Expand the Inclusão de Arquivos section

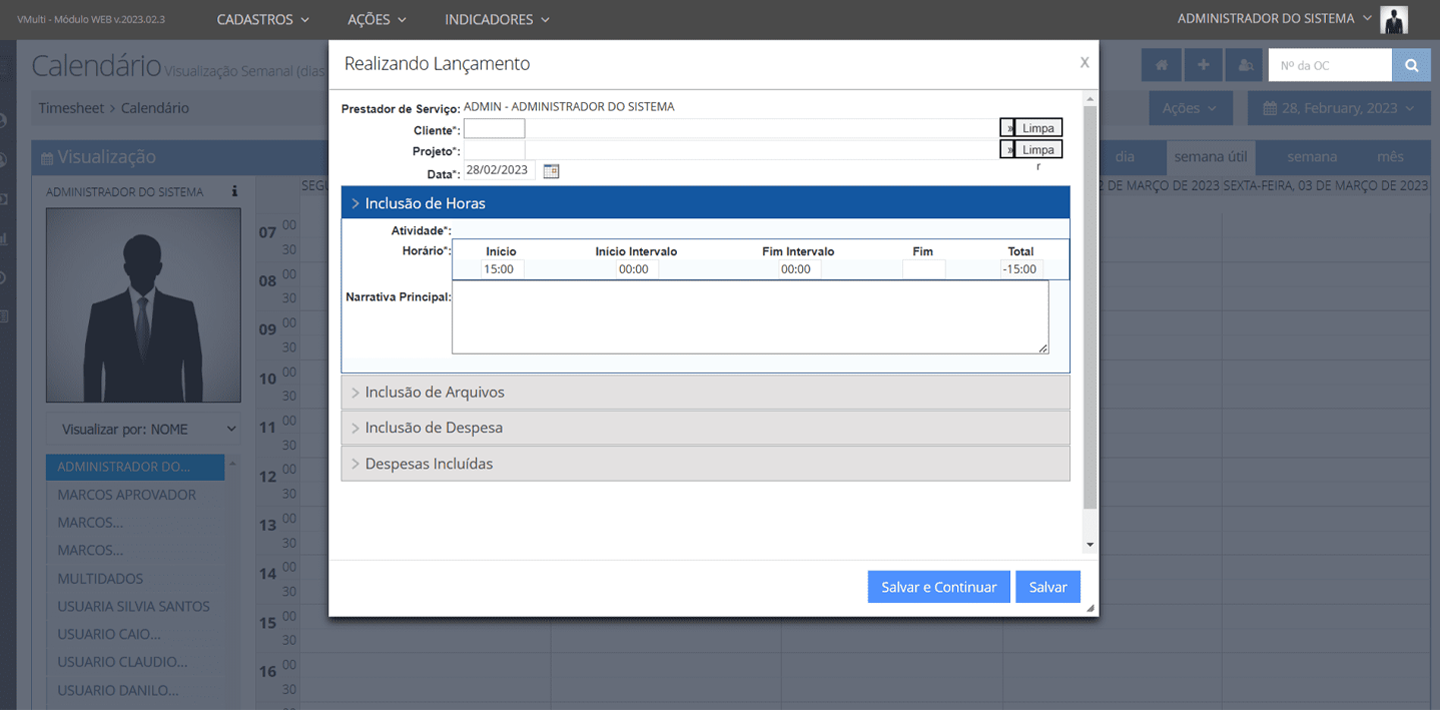coord(705,392)
